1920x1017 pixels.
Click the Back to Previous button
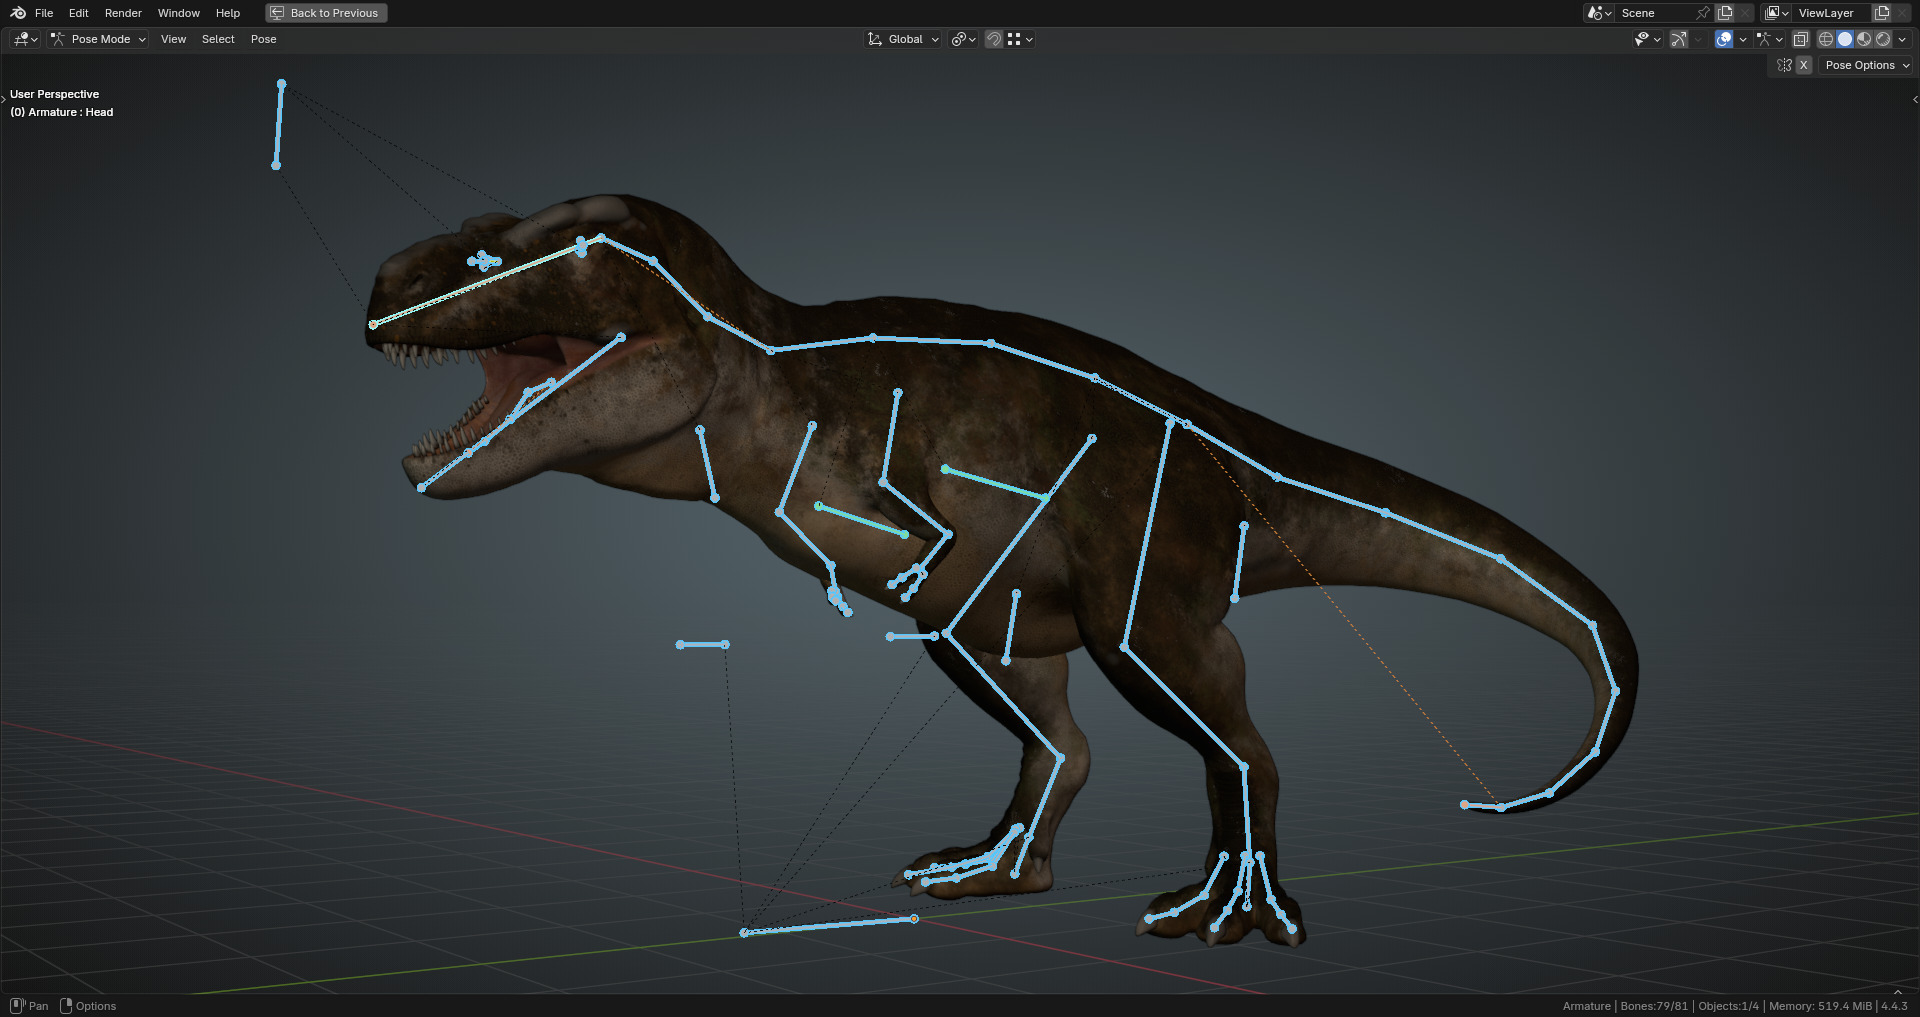pos(326,13)
